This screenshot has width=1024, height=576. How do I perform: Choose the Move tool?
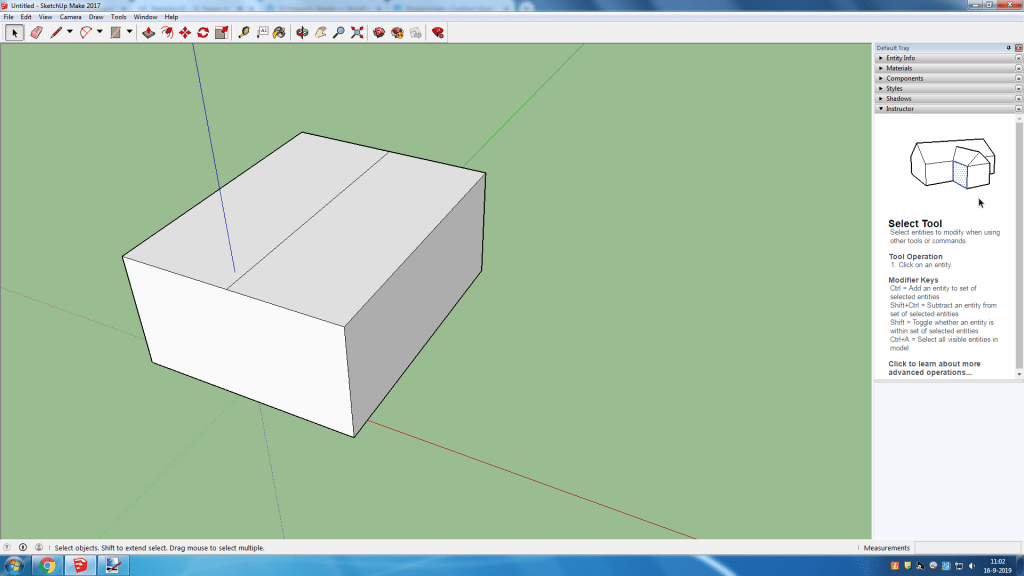[185, 33]
